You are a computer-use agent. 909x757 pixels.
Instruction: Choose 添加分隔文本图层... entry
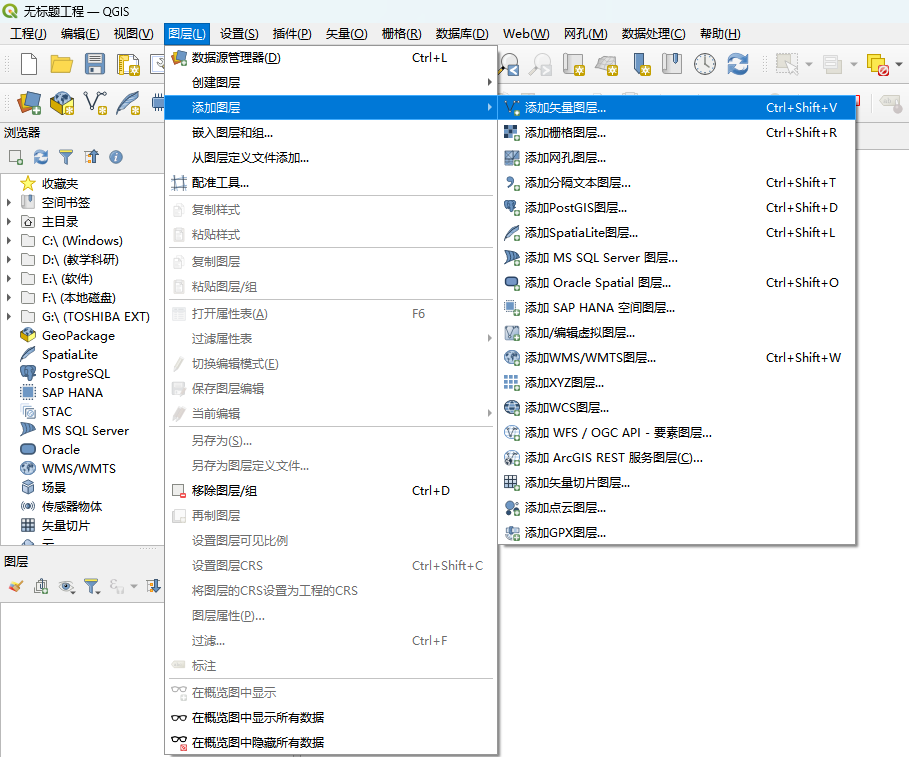[x=676, y=183]
